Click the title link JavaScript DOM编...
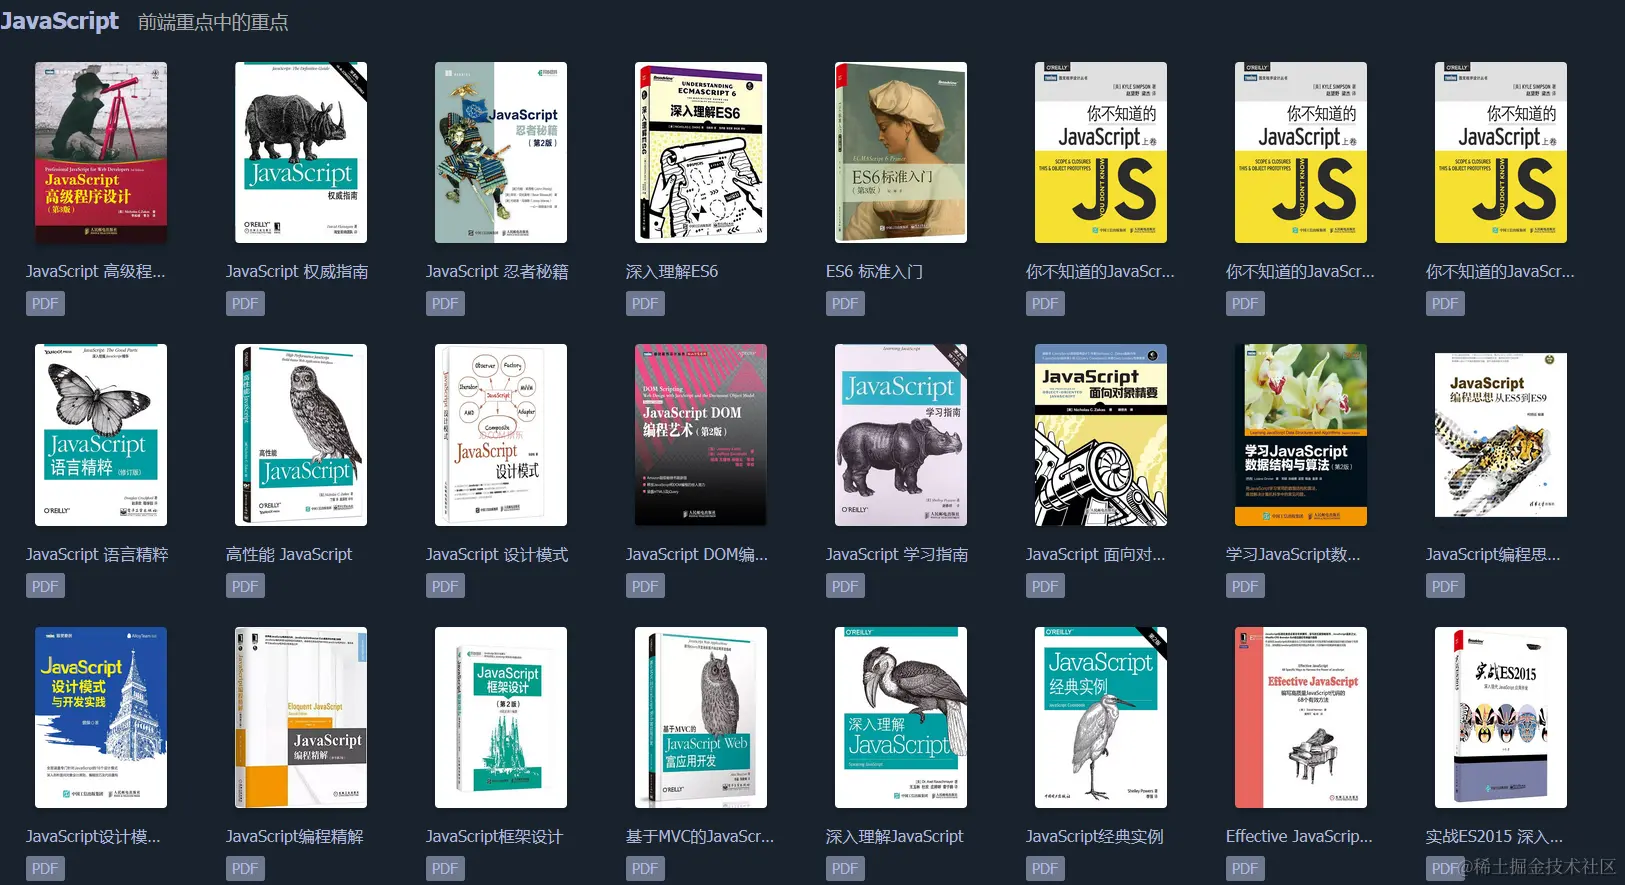Image resolution: width=1625 pixels, height=885 pixels. pyautogui.click(x=697, y=554)
